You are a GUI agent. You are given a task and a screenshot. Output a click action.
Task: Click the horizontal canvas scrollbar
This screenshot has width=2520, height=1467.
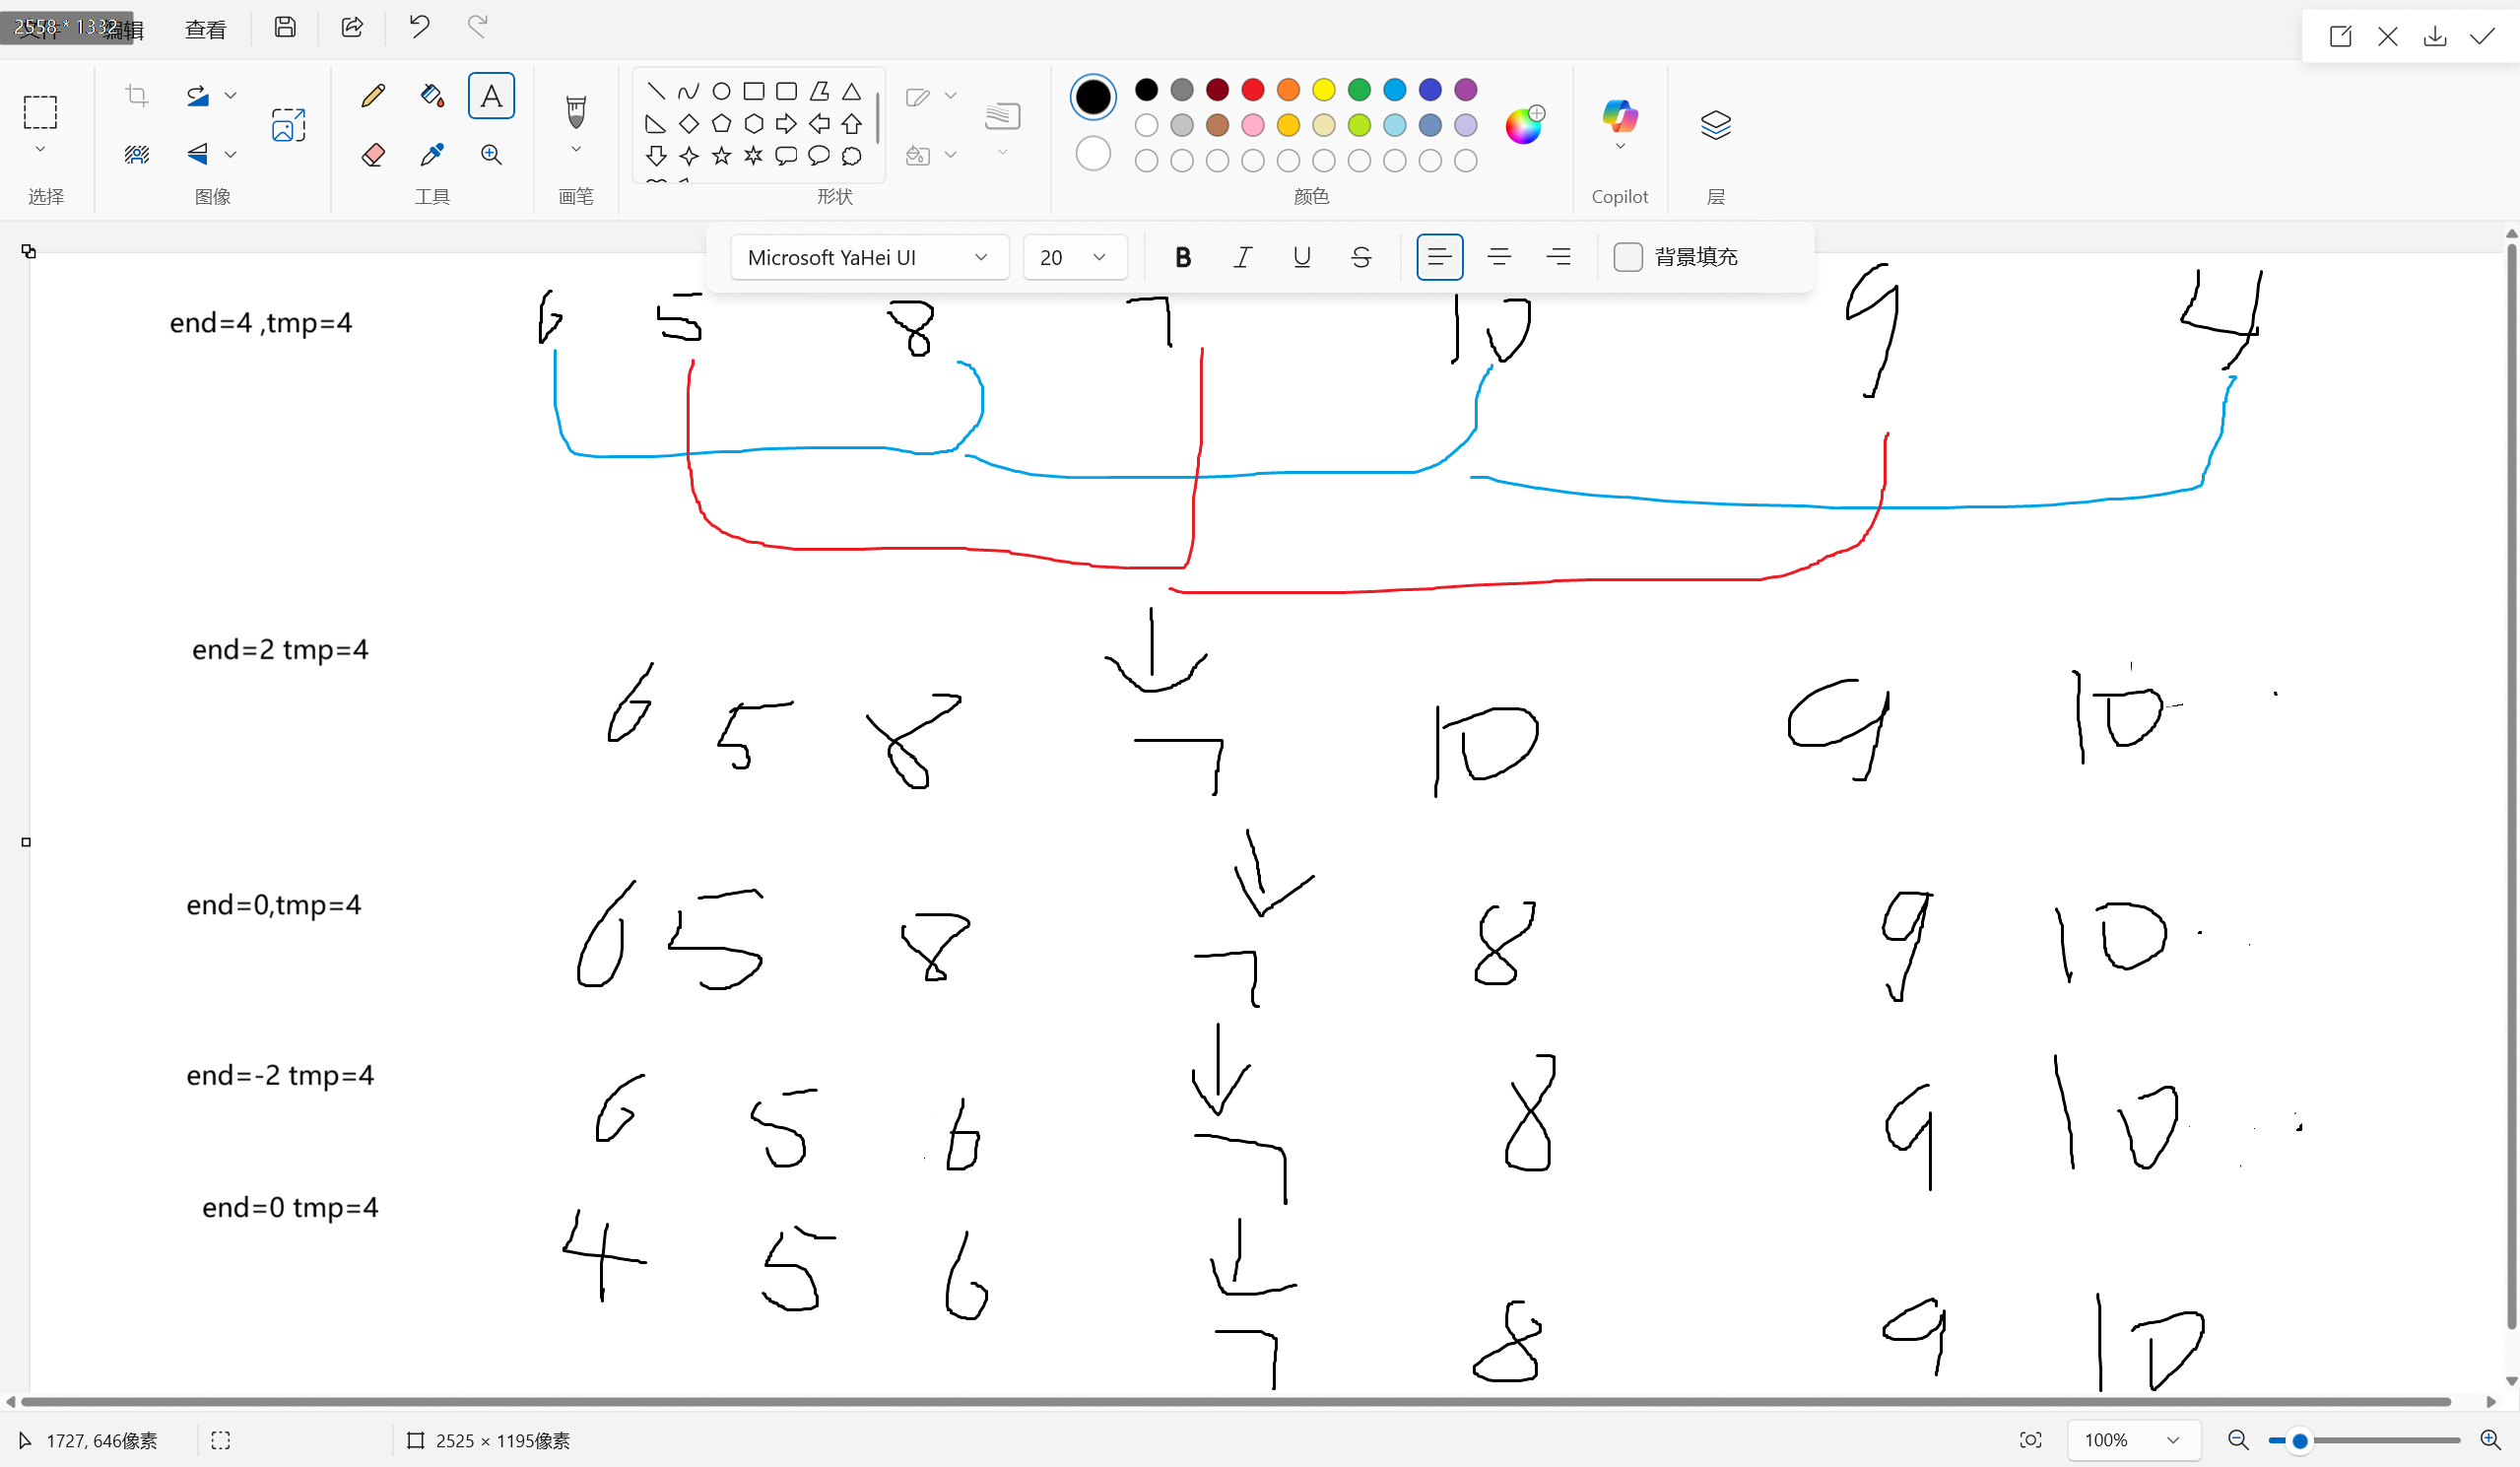point(1235,1401)
